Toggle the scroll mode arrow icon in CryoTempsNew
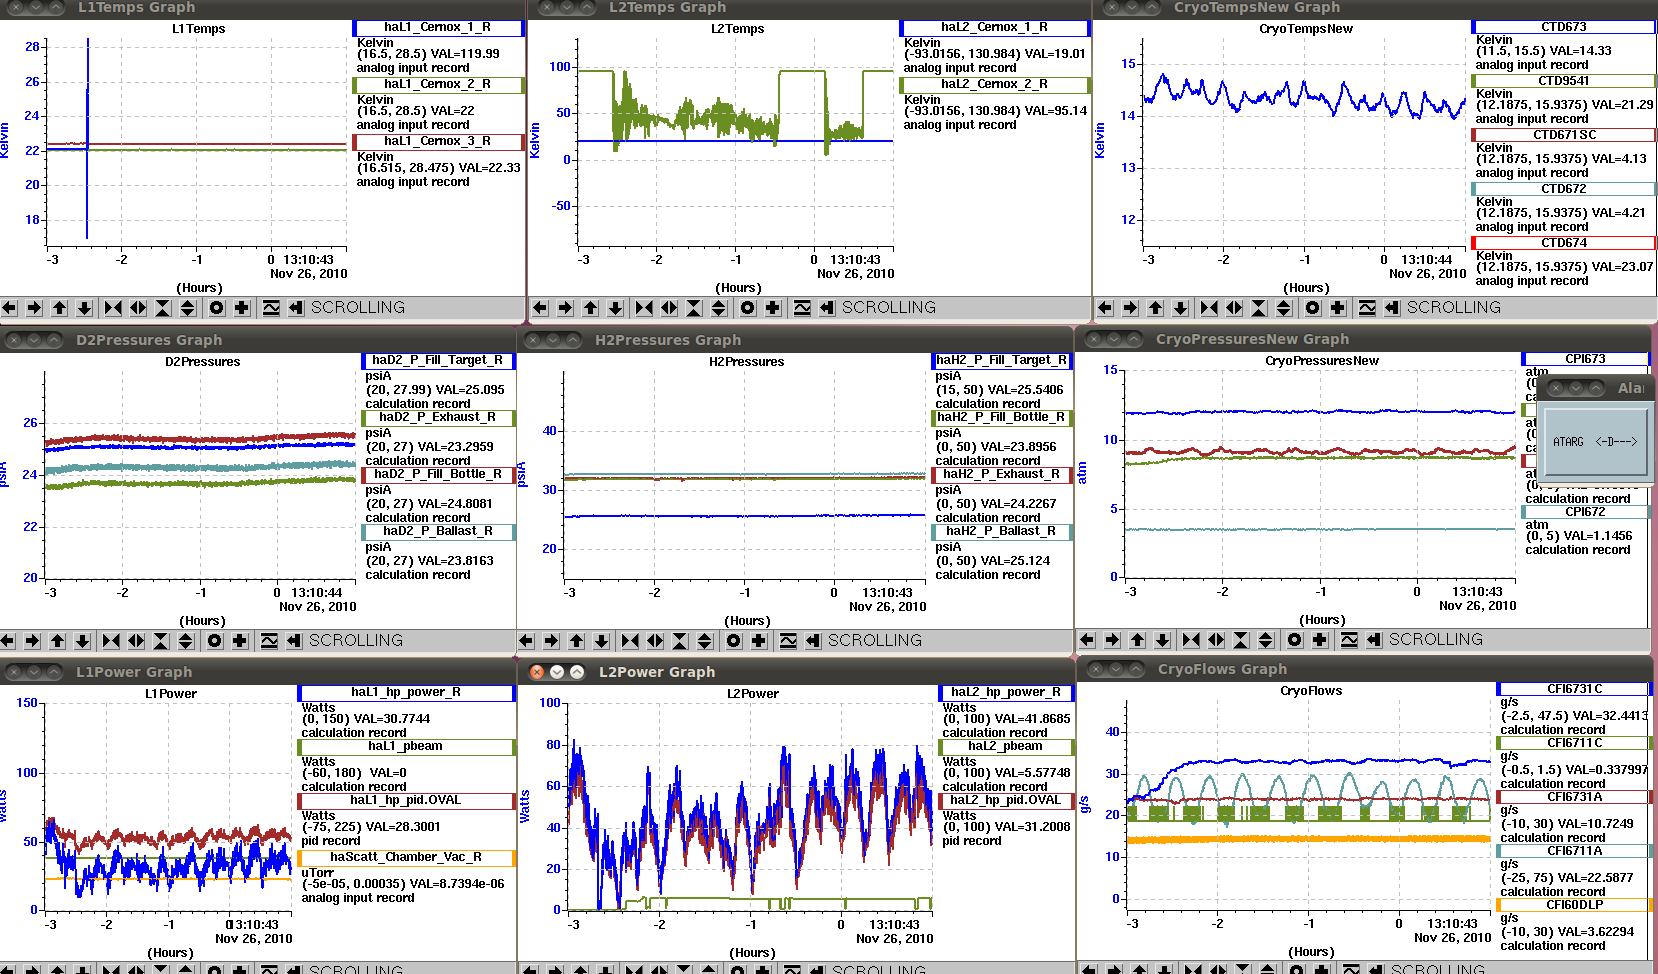Image resolution: width=1658 pixels, height=974 pixels. (x=1392, y=308)
